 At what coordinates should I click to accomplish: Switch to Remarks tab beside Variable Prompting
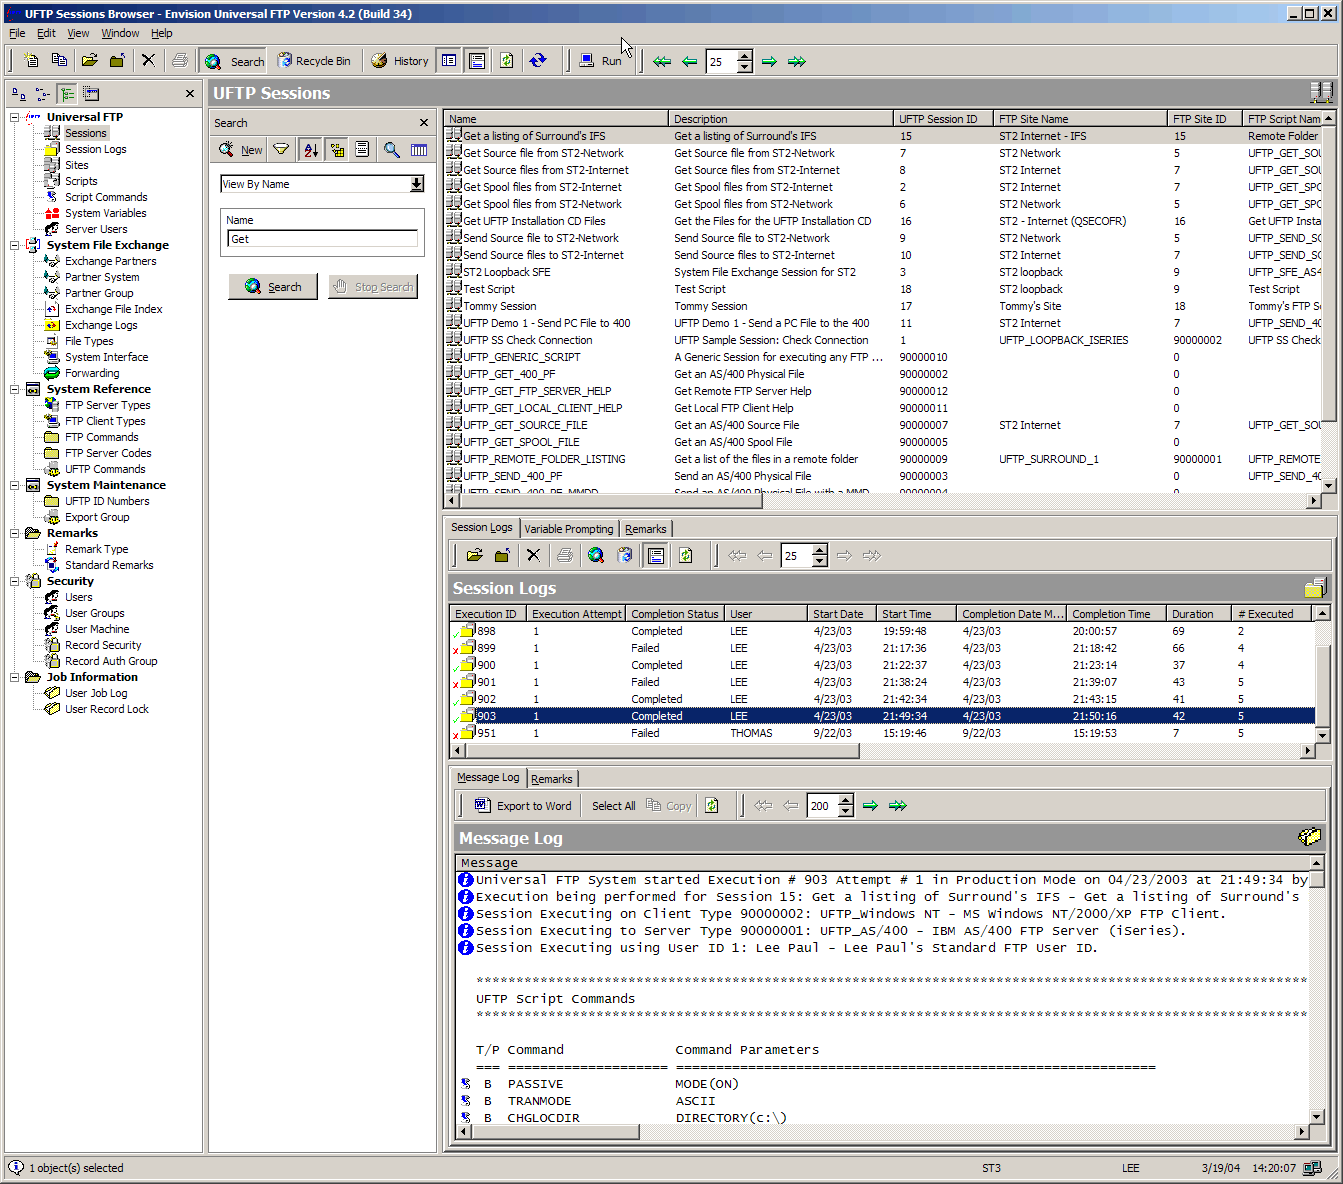click(646, 529)
